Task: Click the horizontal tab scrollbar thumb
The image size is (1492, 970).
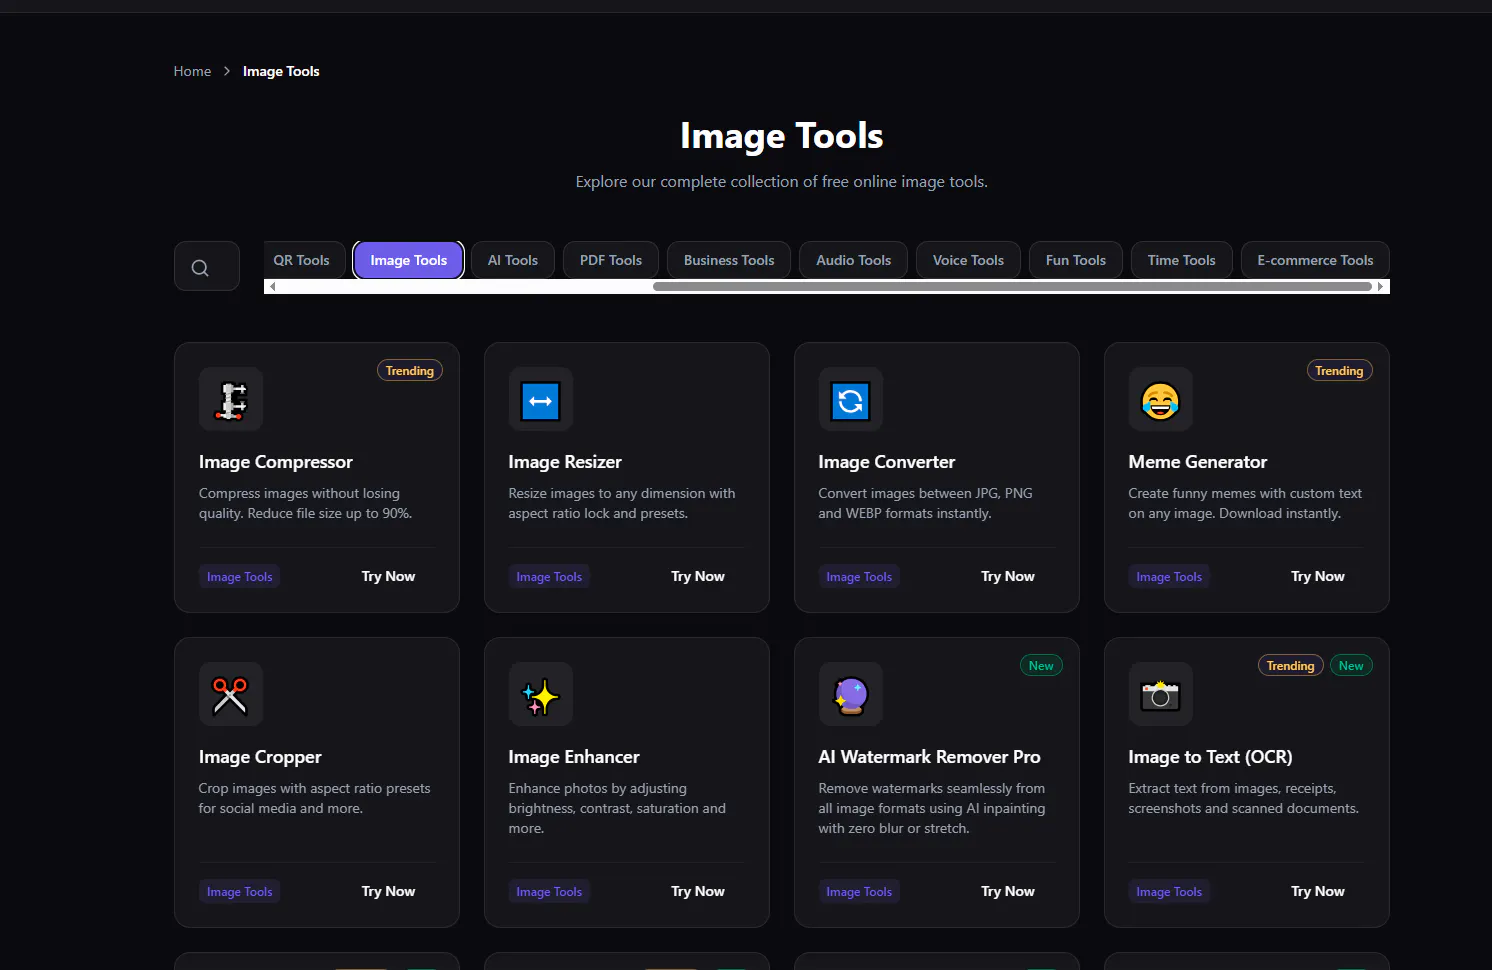Action: (1012, 287)
